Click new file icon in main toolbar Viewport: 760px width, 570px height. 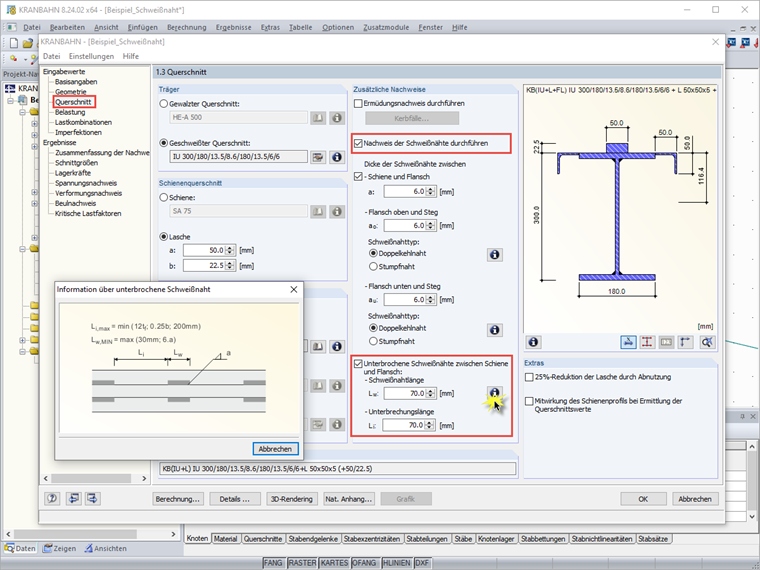coord(14,43)
